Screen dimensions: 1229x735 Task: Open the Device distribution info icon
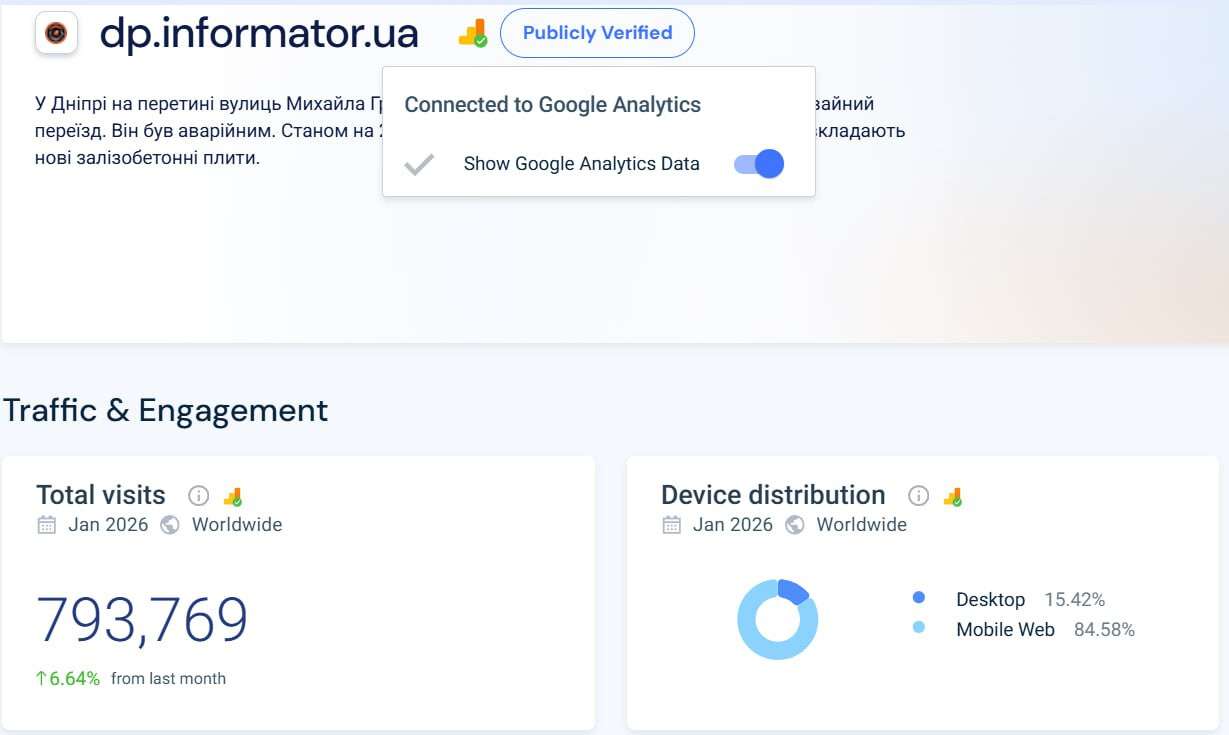918,496
